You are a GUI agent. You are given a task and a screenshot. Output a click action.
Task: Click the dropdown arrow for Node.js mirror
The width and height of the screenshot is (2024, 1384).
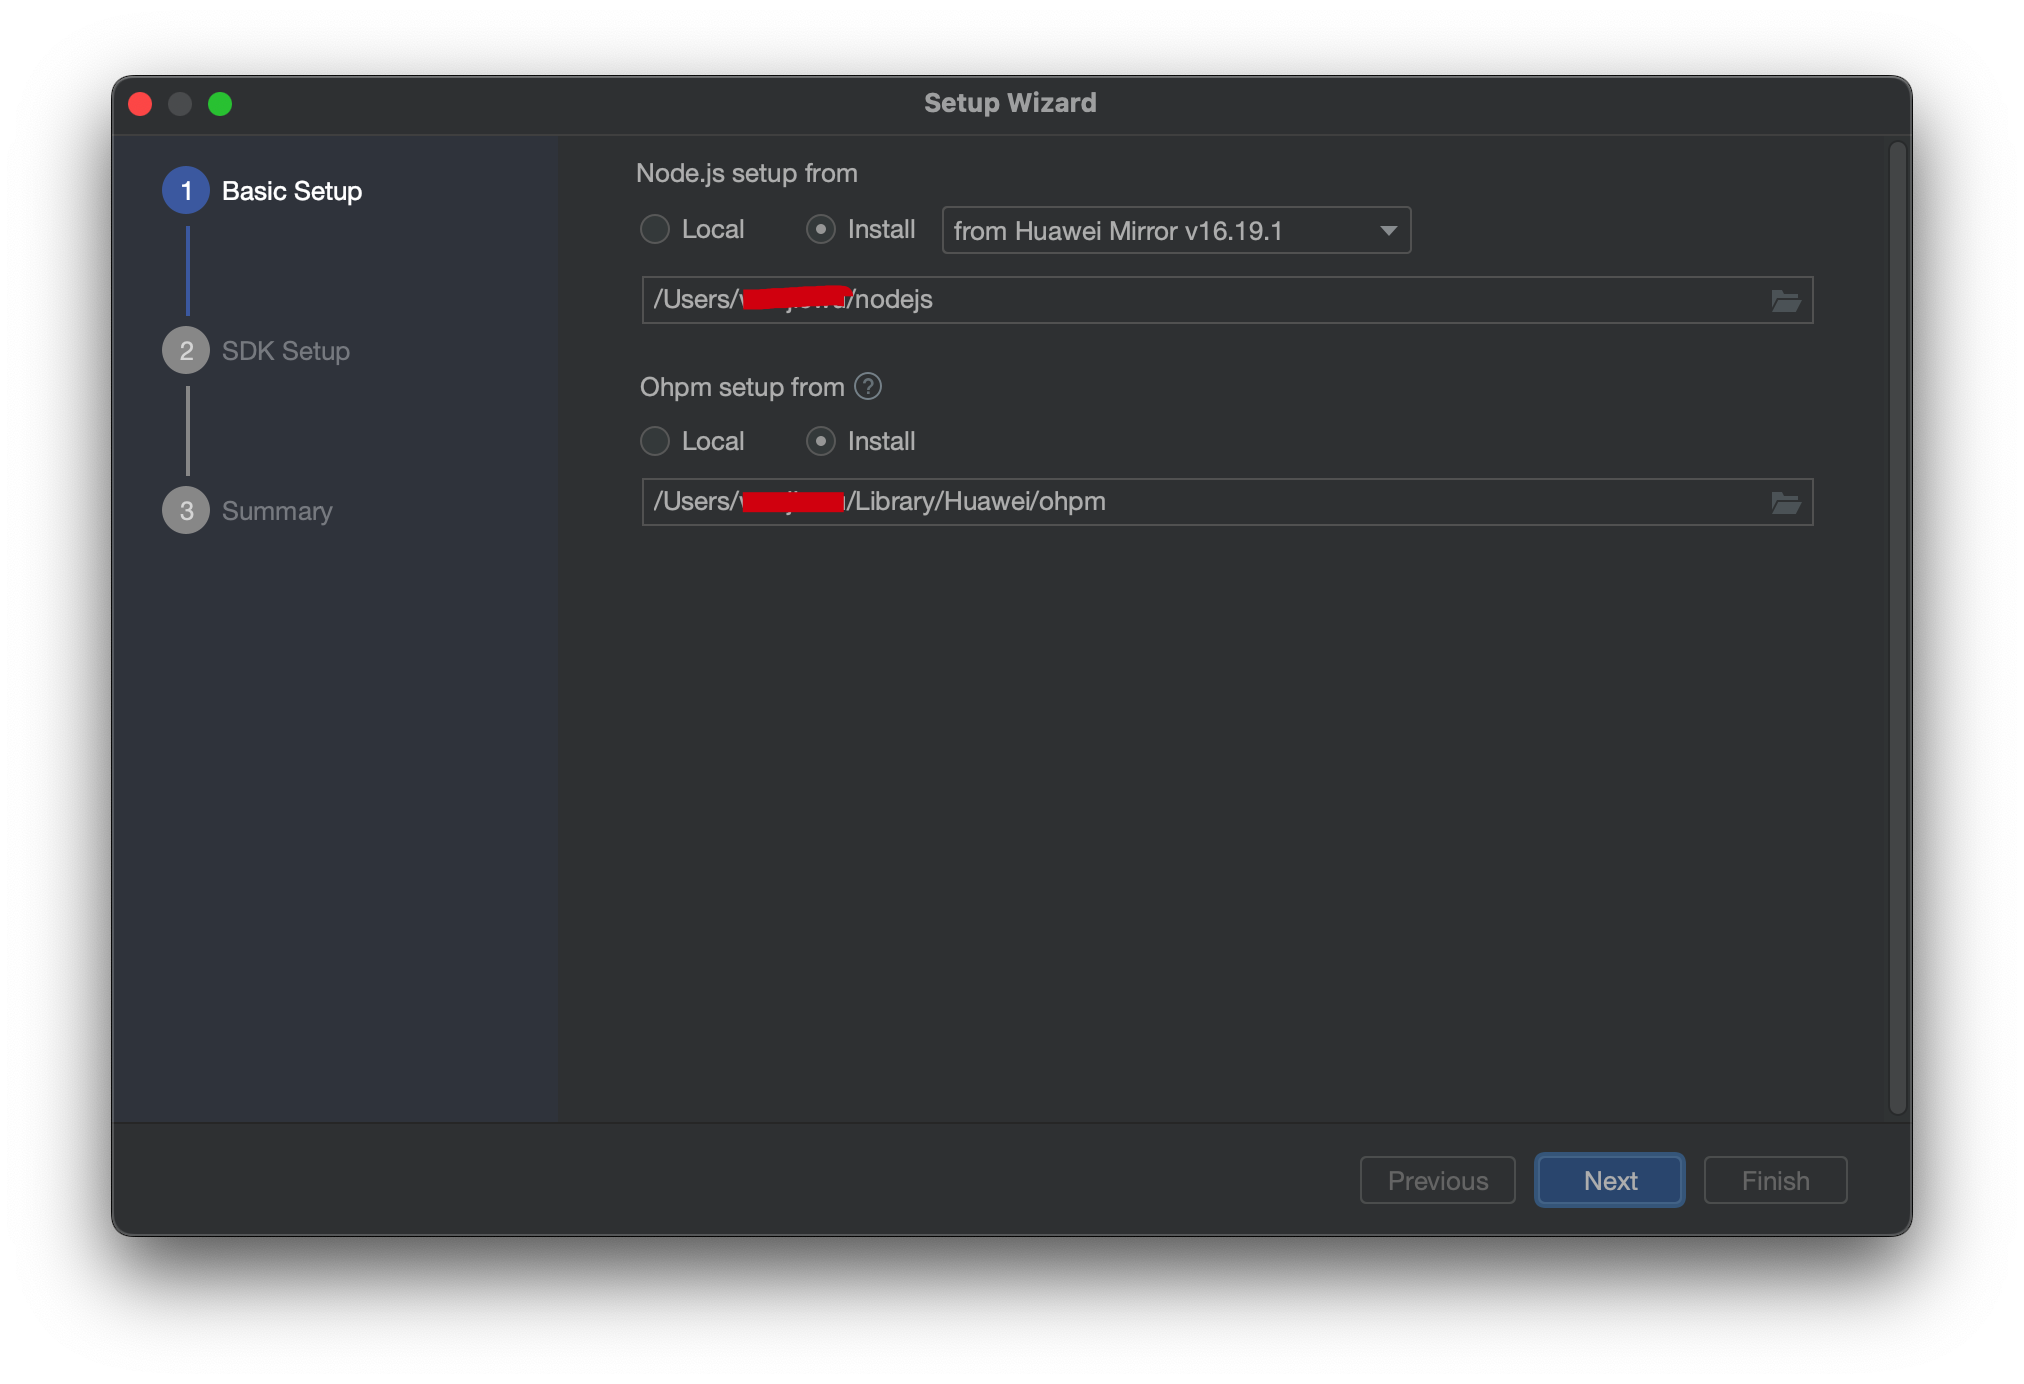click(x=1388, y=231)
